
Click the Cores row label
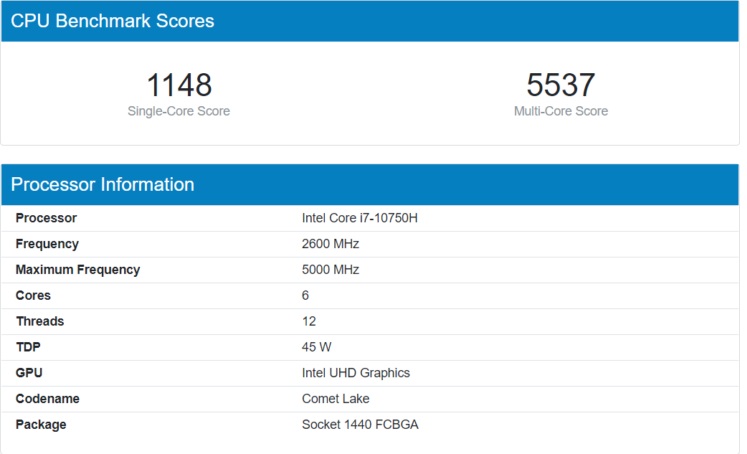click(x=33, y=295)
